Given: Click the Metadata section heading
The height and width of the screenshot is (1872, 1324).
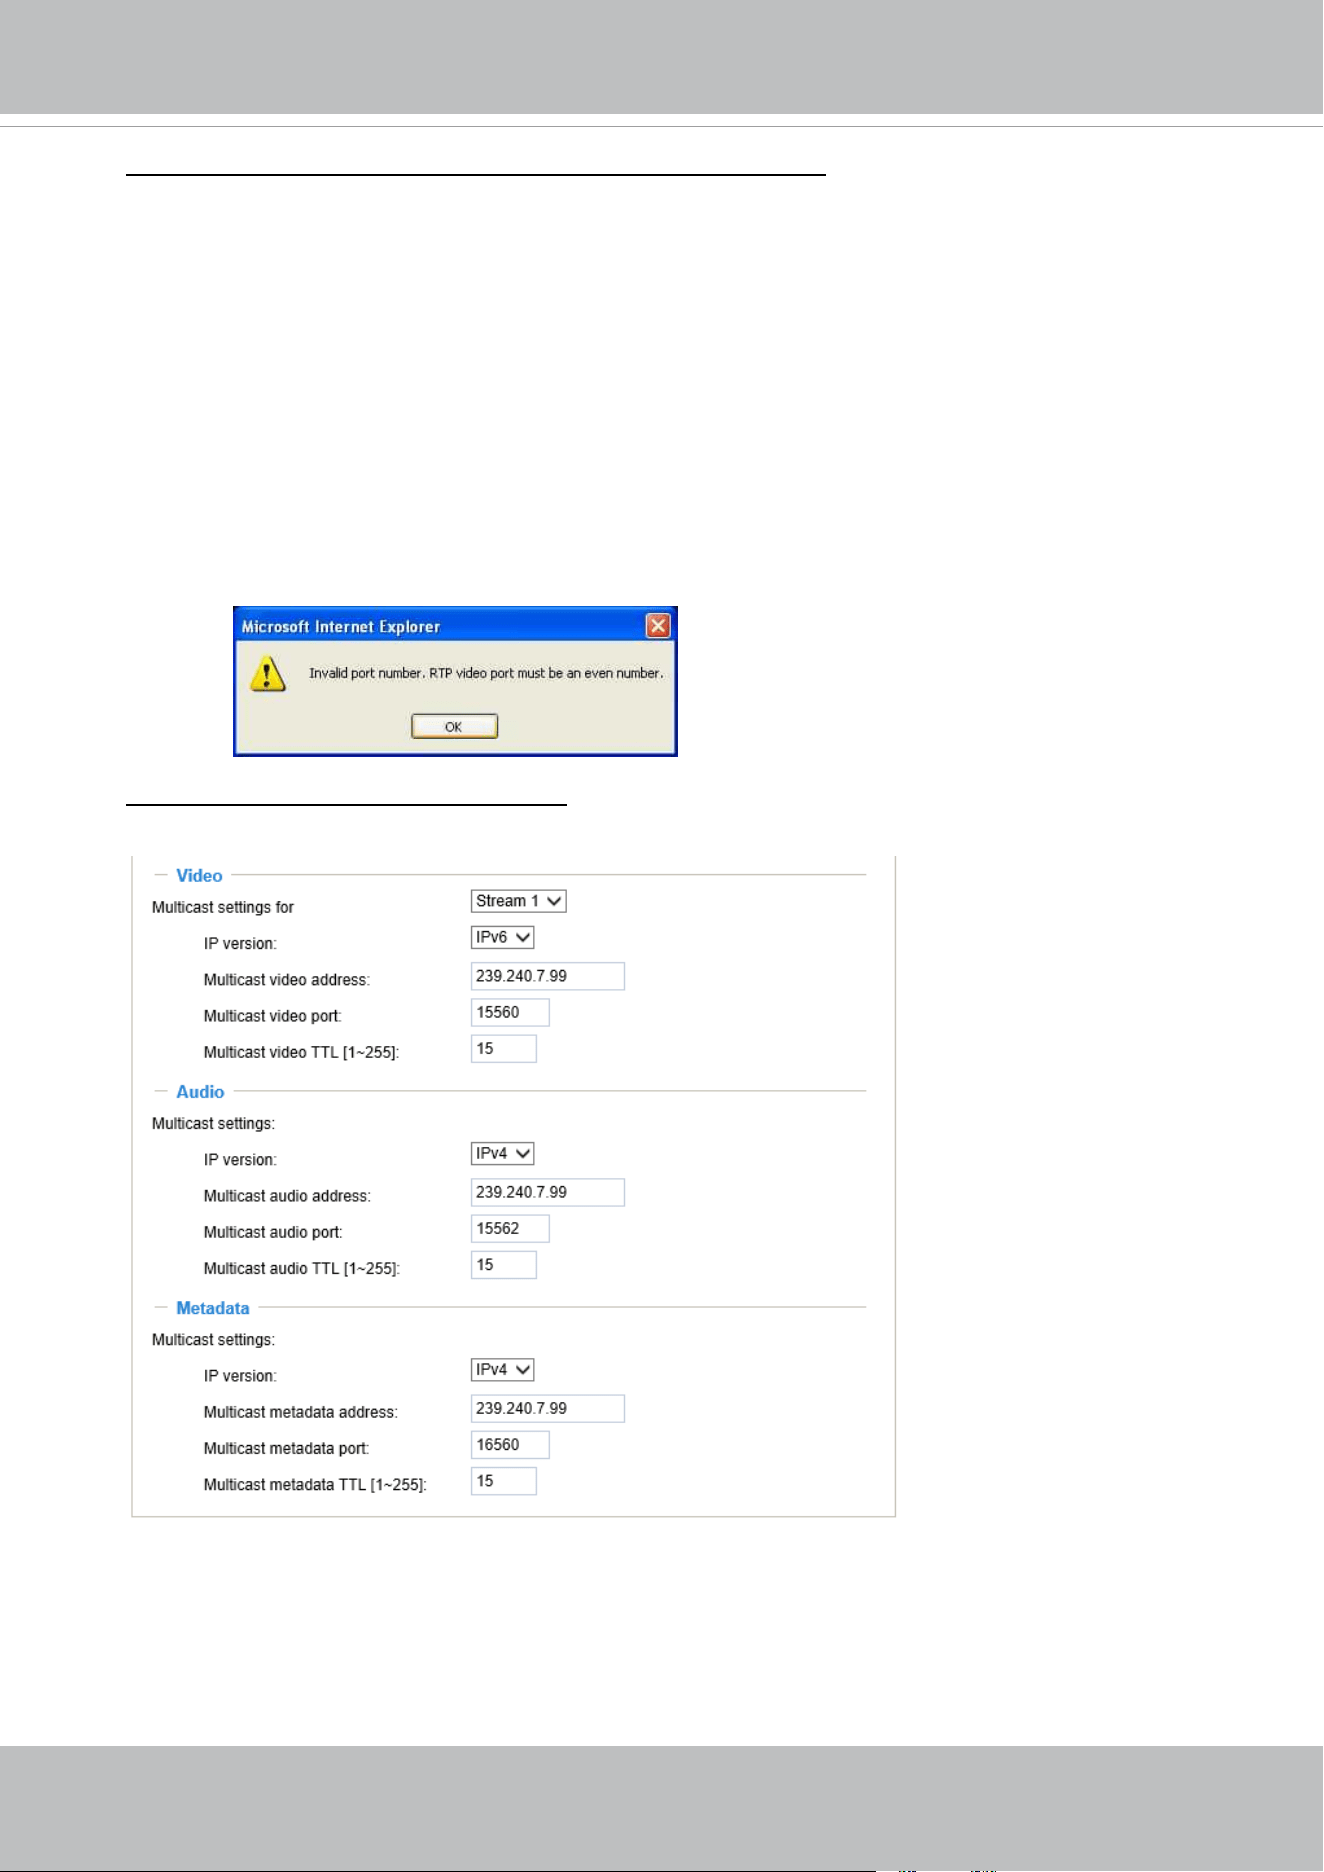Looking at the screenshot, I should pyautogui.click(x=213, y=1307).
